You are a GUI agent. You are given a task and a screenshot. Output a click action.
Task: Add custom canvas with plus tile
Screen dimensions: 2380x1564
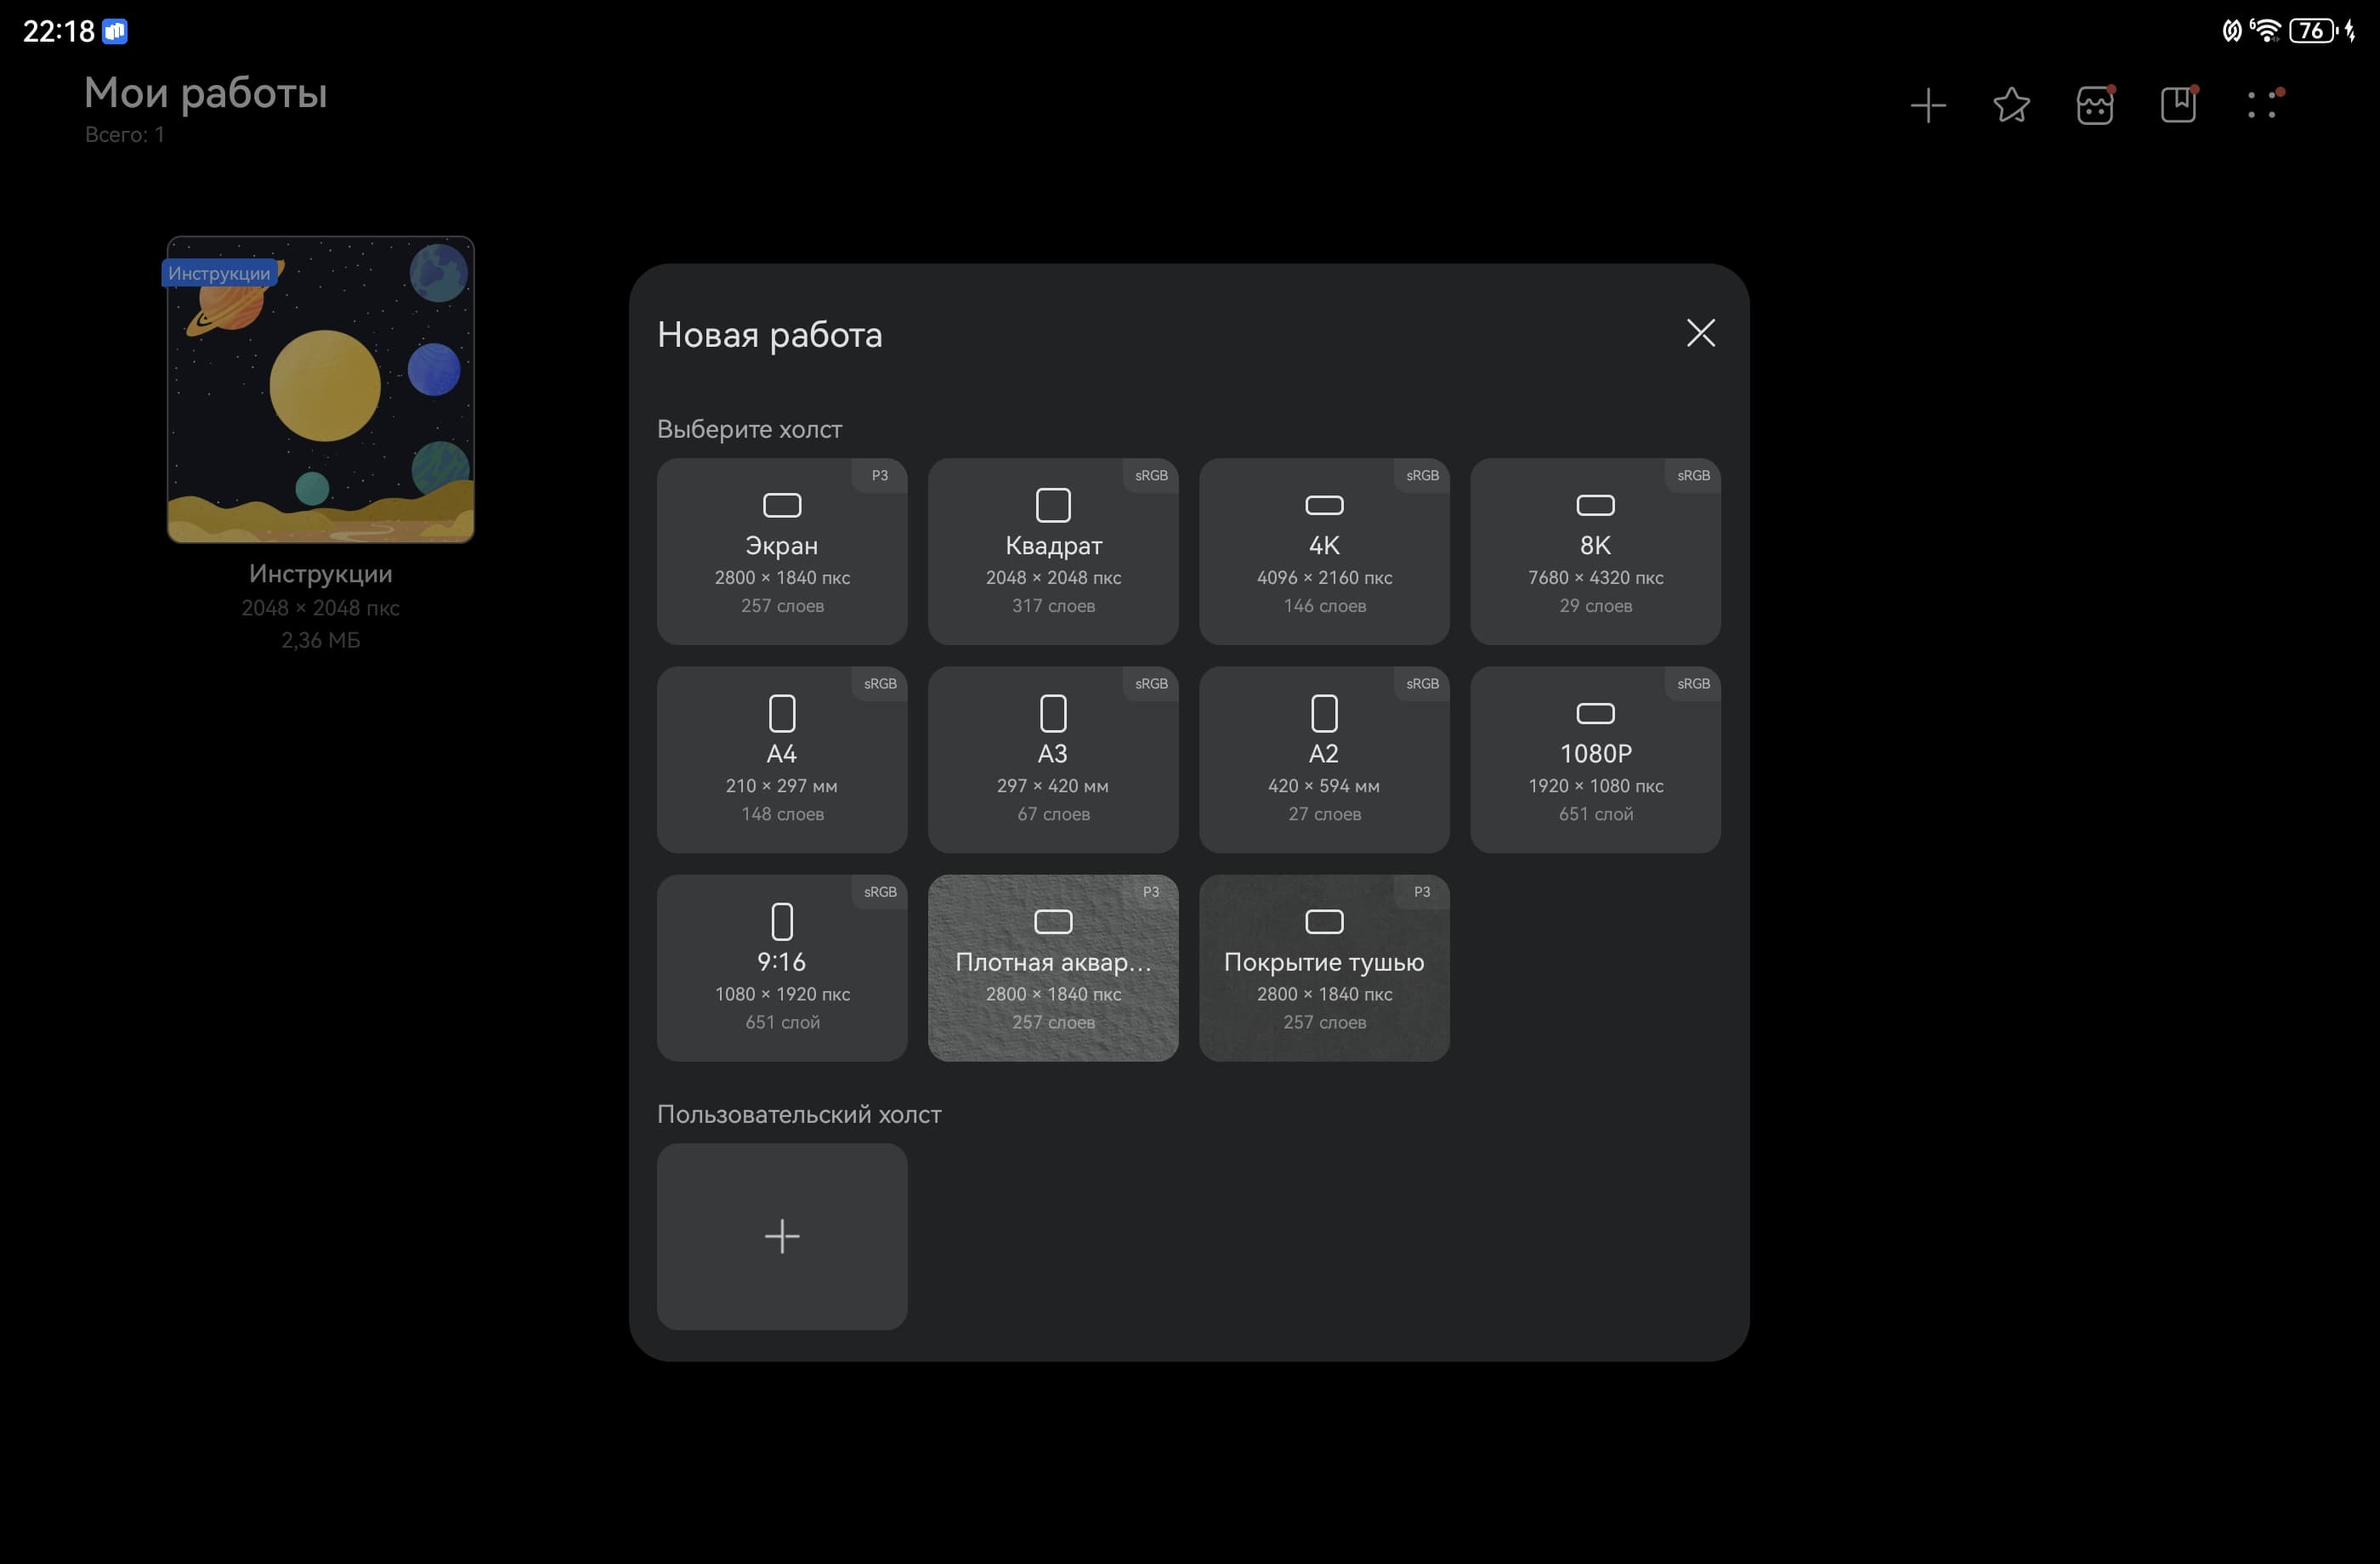(x=782, y=1236)
